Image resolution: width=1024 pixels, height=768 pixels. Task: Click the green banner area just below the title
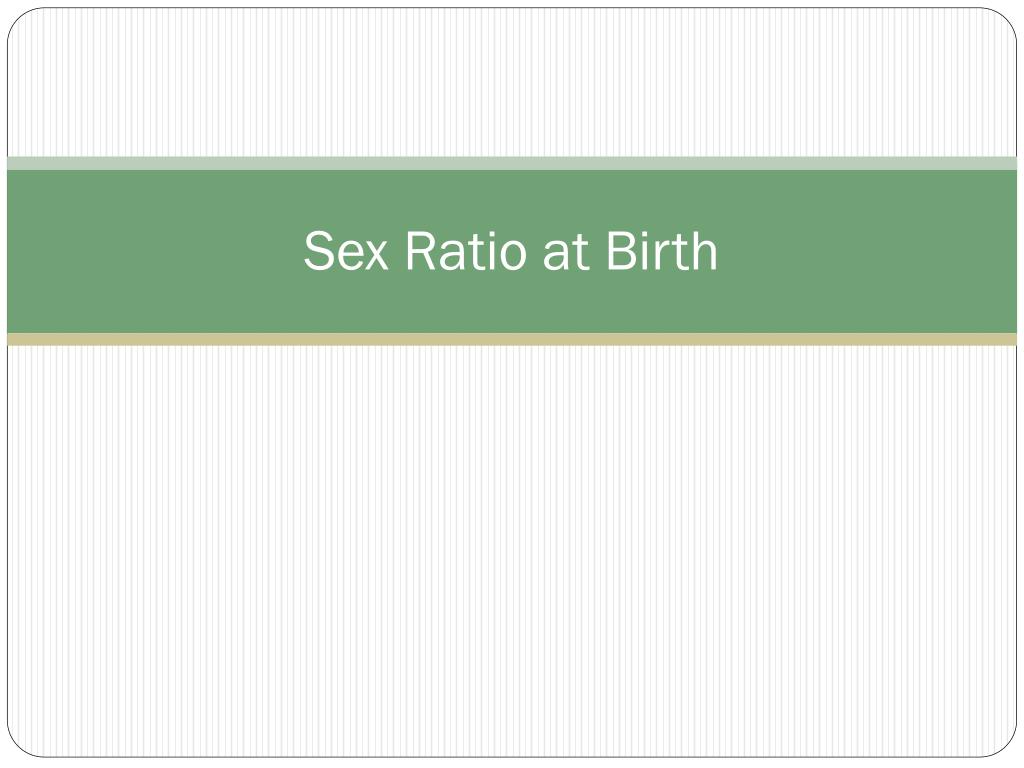tap(511, 302)
